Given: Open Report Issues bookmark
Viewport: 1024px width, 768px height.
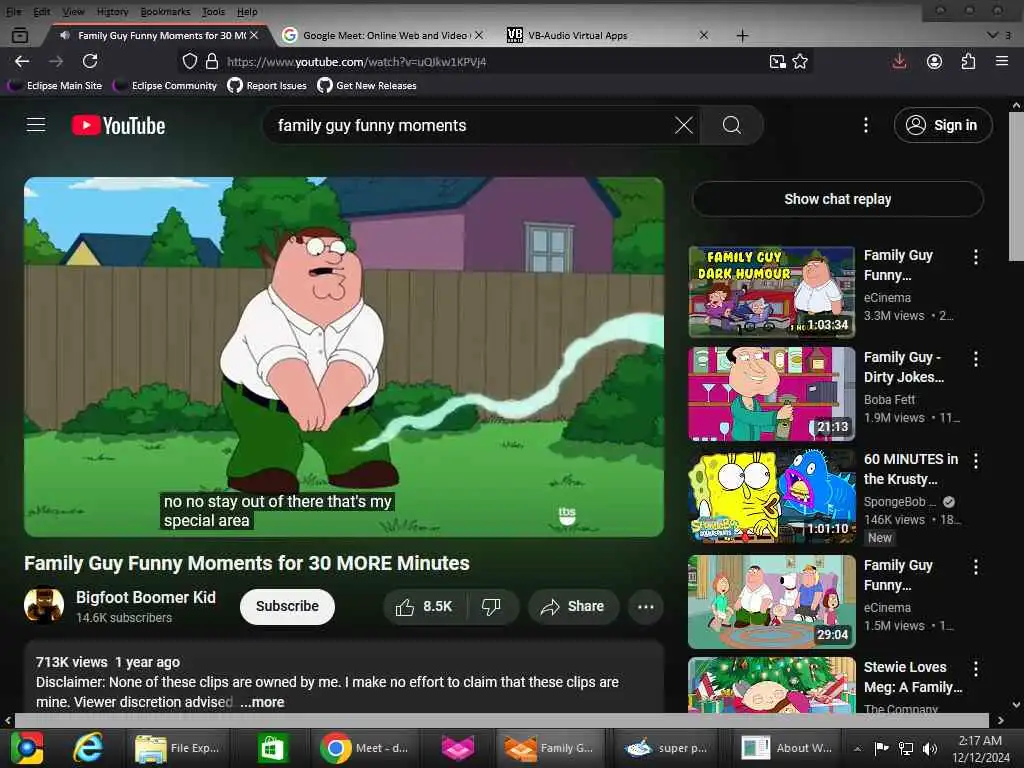Looking at the screenshot, I should pos(267,86).
